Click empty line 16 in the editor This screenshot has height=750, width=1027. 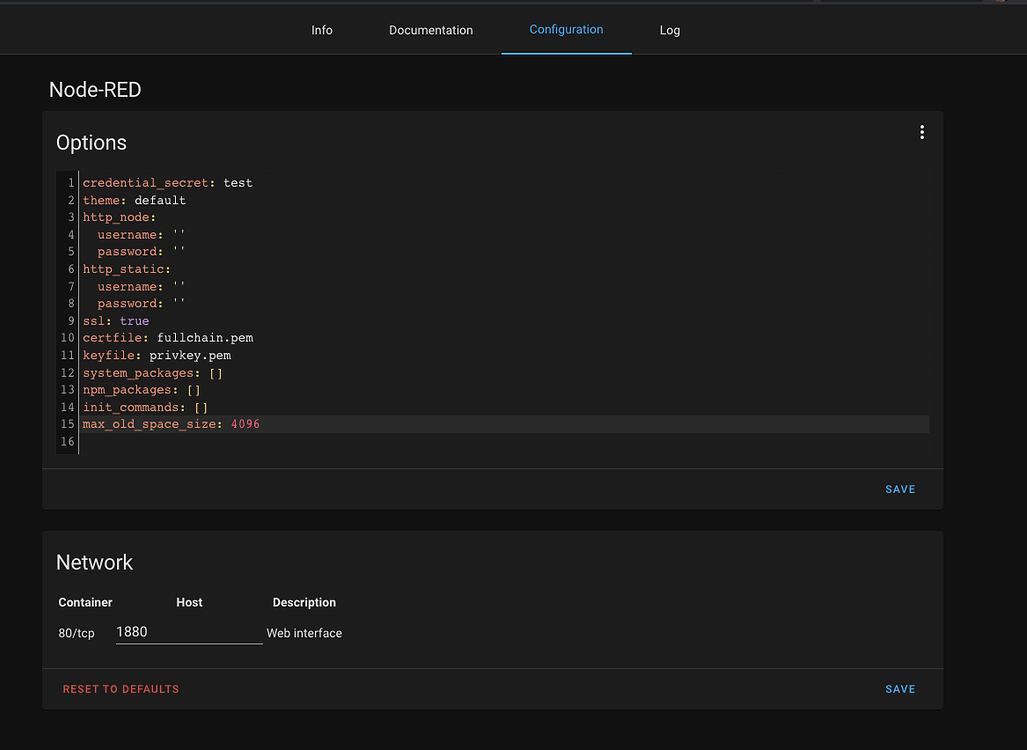pyautogui.click(x=150, y=441)
